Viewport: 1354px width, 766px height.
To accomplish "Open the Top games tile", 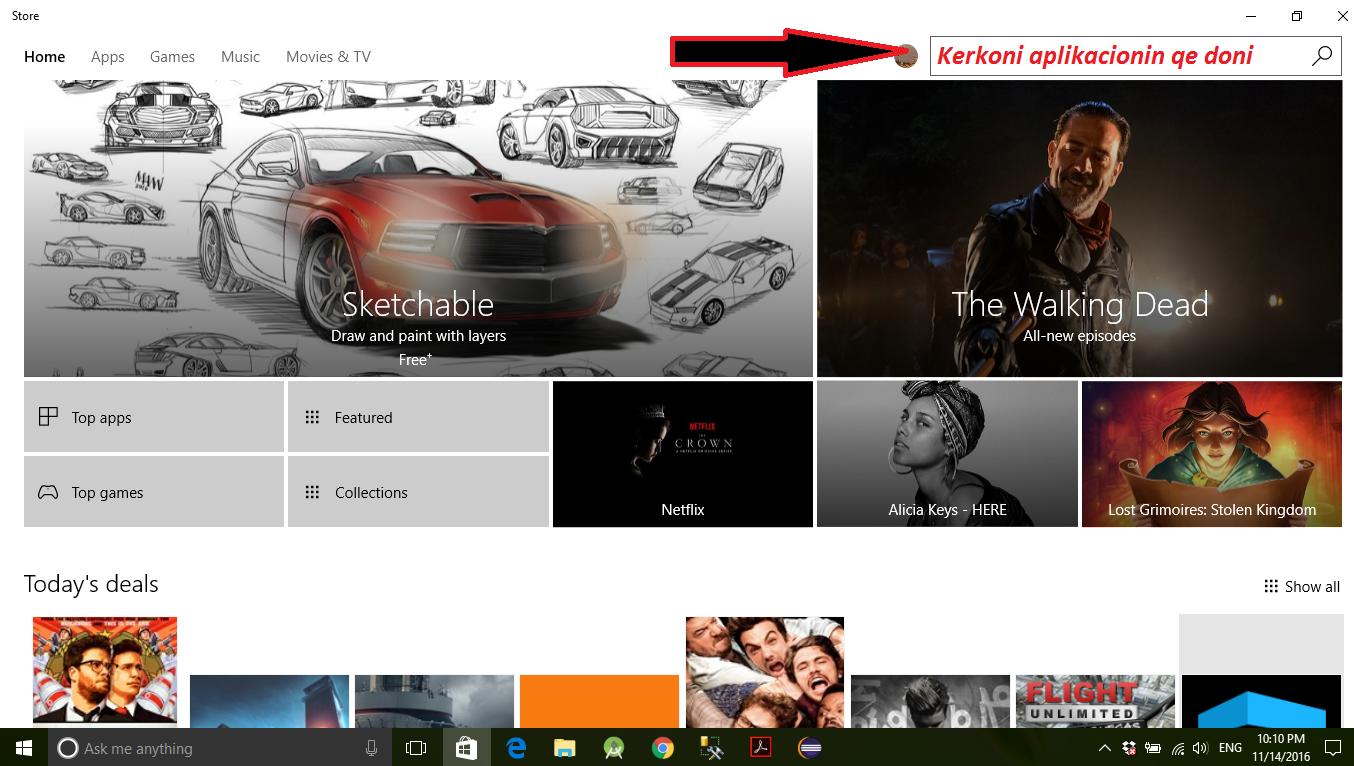I will pyautogui.click(x=154, y=491).
